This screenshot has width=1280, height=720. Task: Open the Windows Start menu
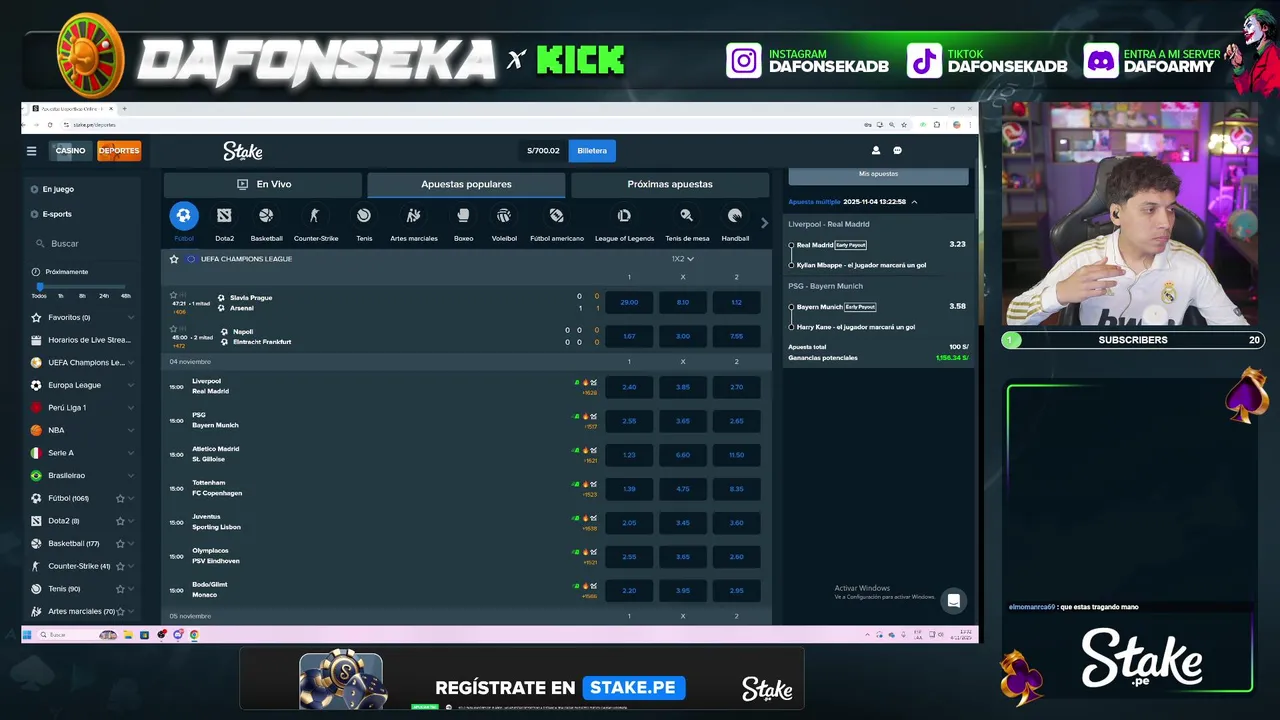click(27, 635)
